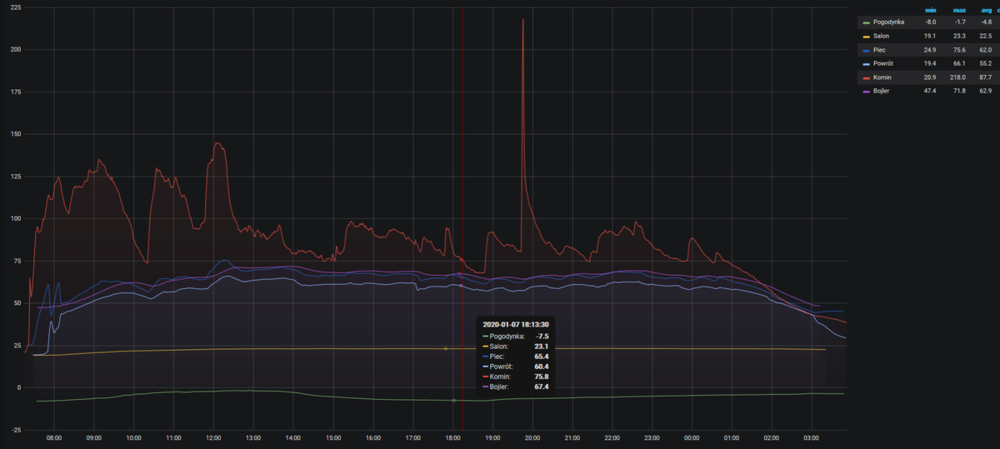Viewport: 1000px width, 449px height.
Task: Click the red Komin legend color swatch
Action: tap(865, 77)
